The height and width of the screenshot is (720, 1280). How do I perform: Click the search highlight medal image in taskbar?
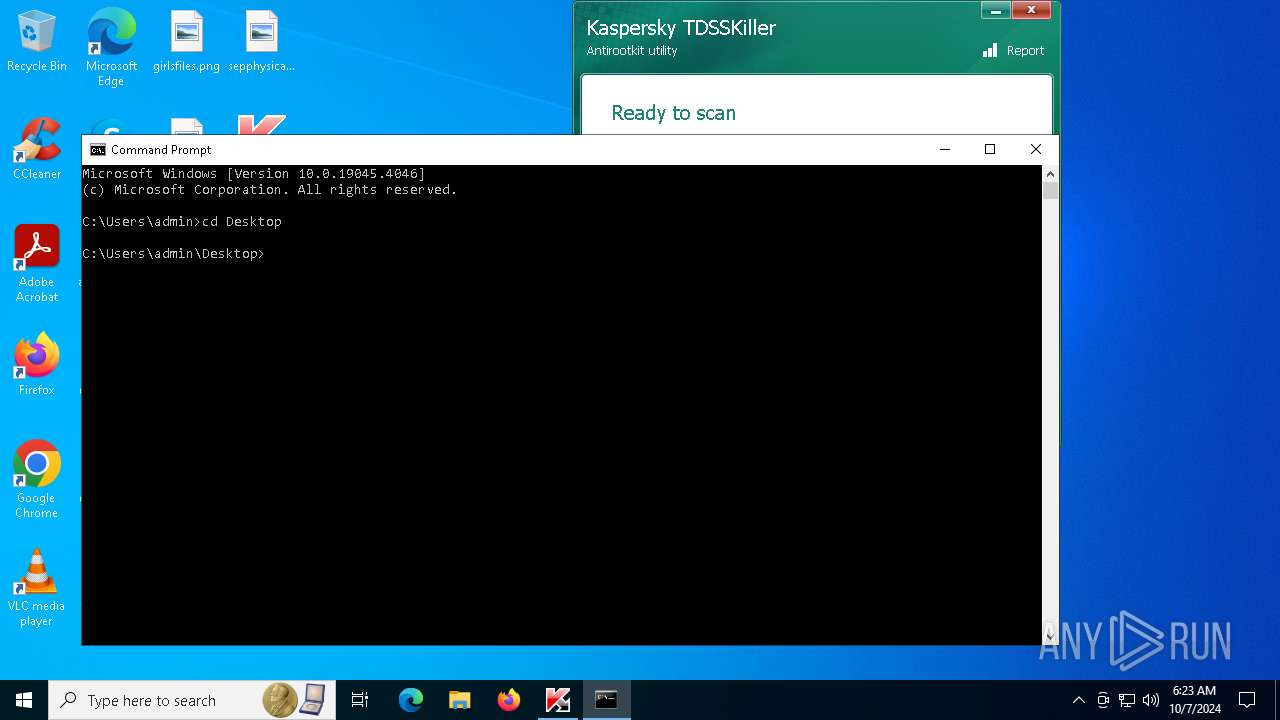(x=280, y=700)
